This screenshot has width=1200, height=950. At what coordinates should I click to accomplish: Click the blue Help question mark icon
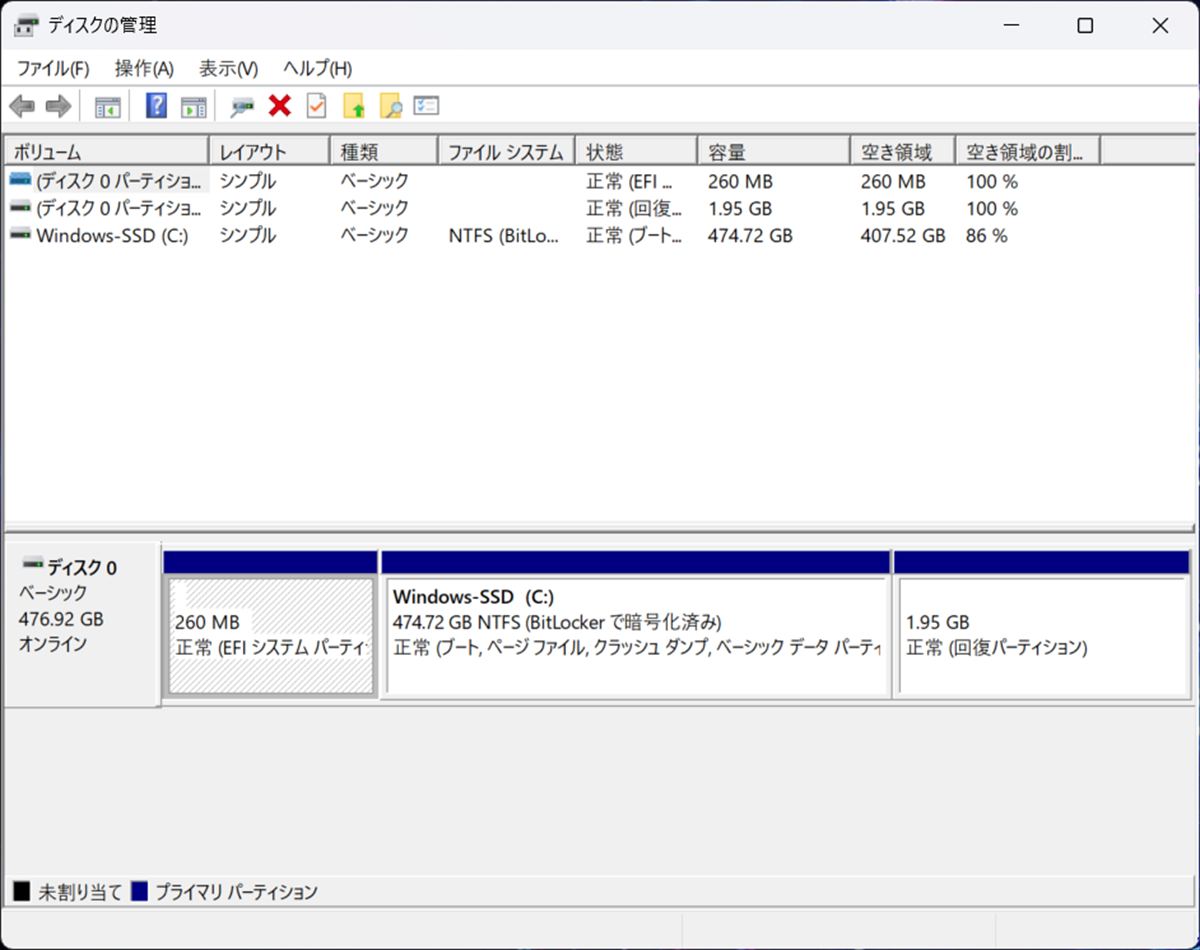tap(156, 106)
